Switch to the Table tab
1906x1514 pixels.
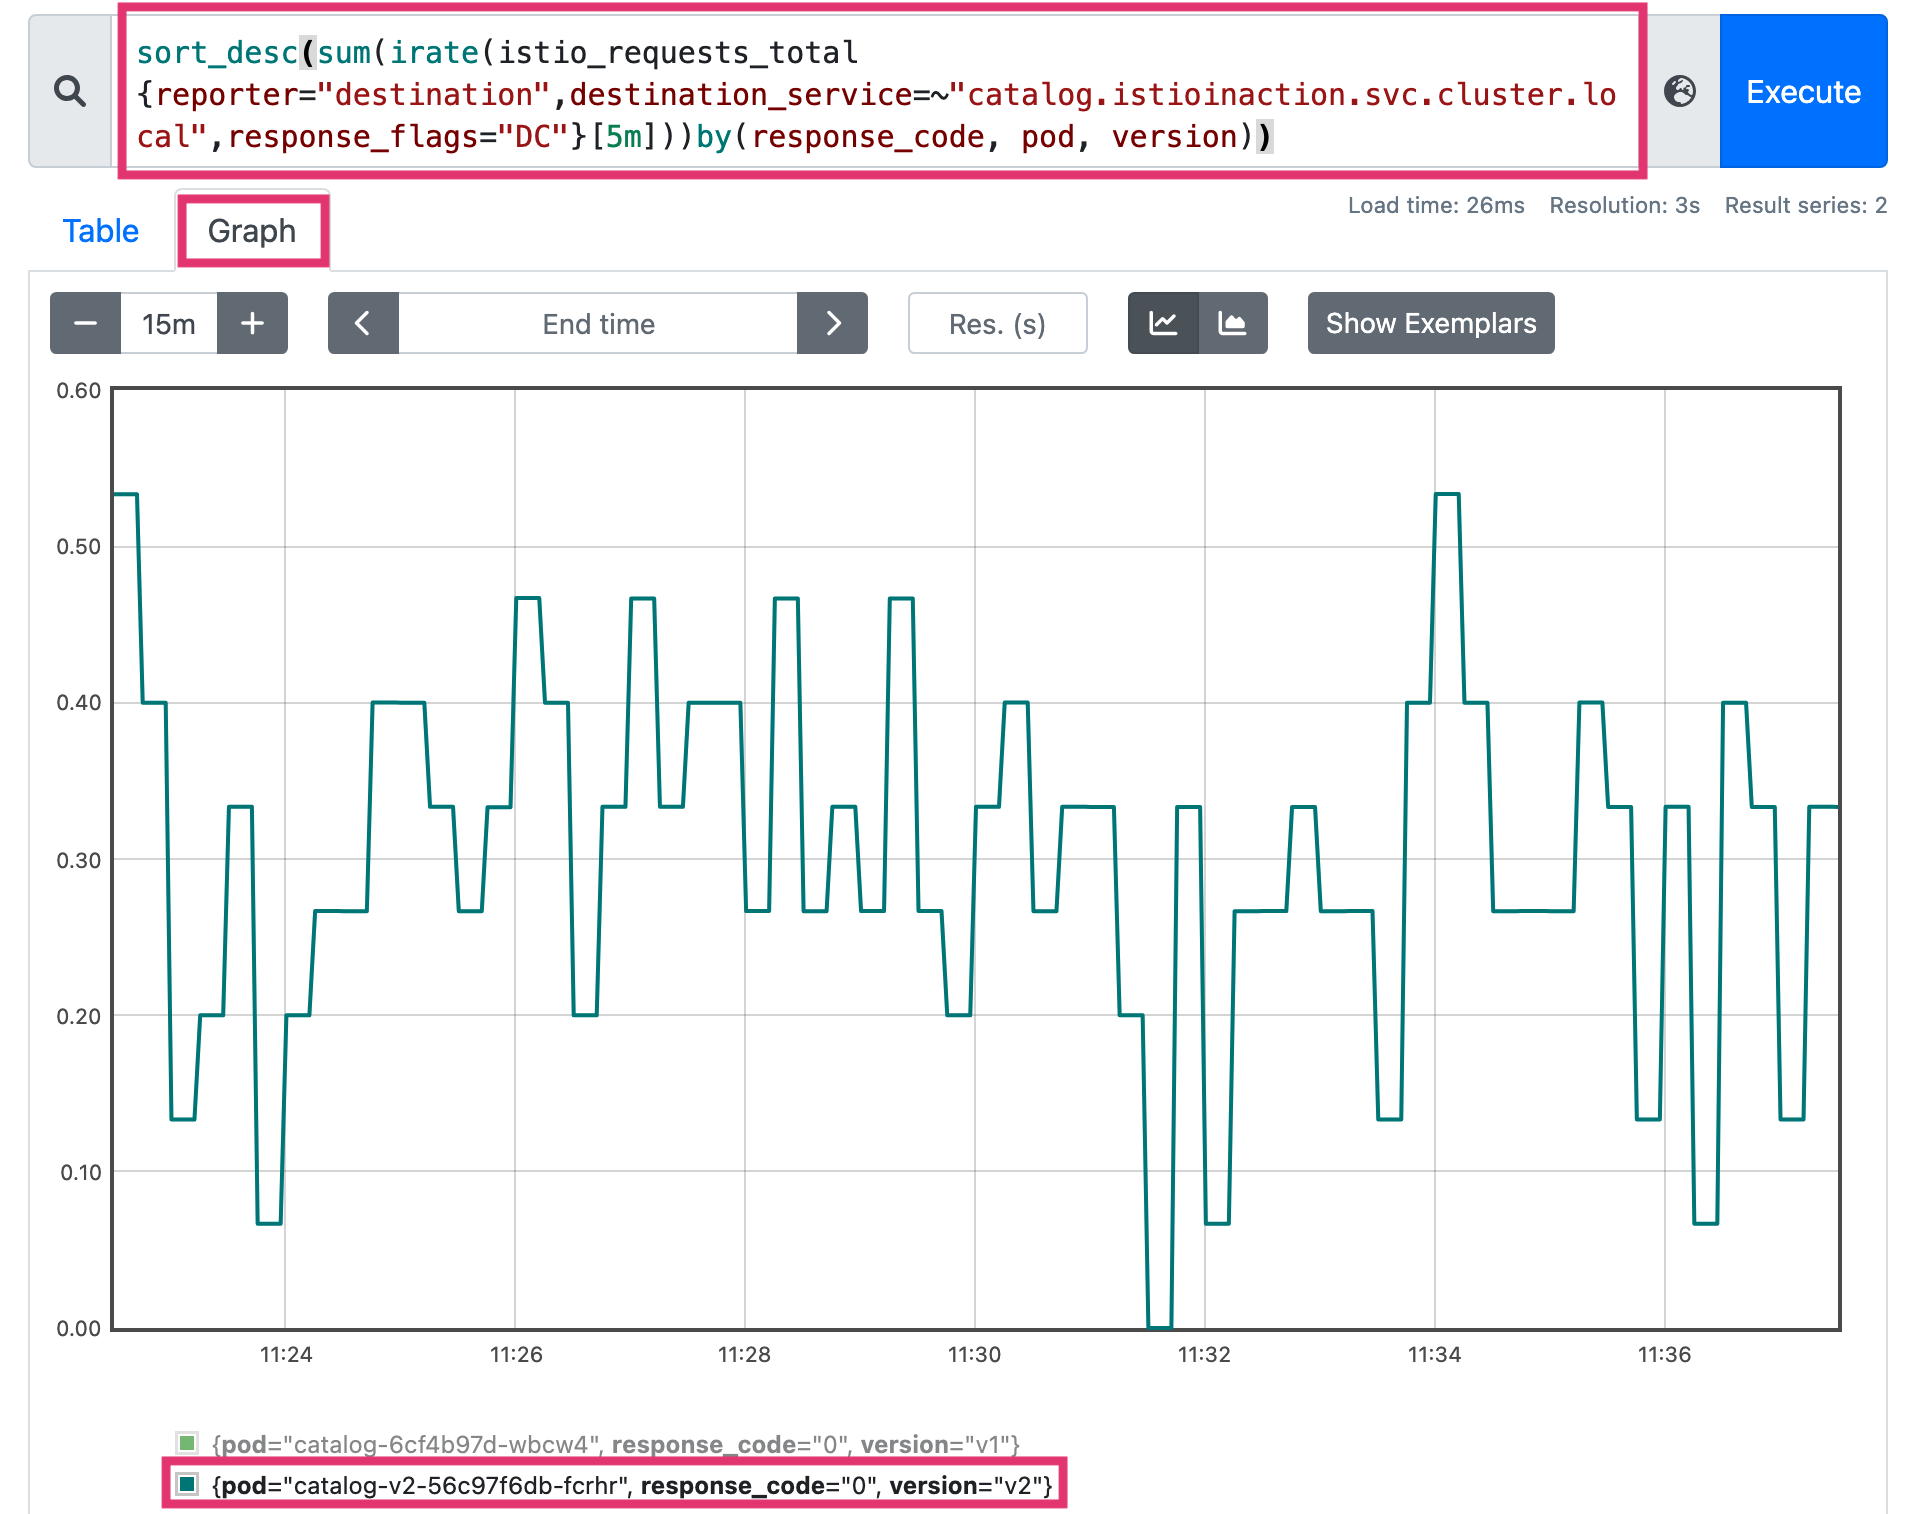click(101, 231)
